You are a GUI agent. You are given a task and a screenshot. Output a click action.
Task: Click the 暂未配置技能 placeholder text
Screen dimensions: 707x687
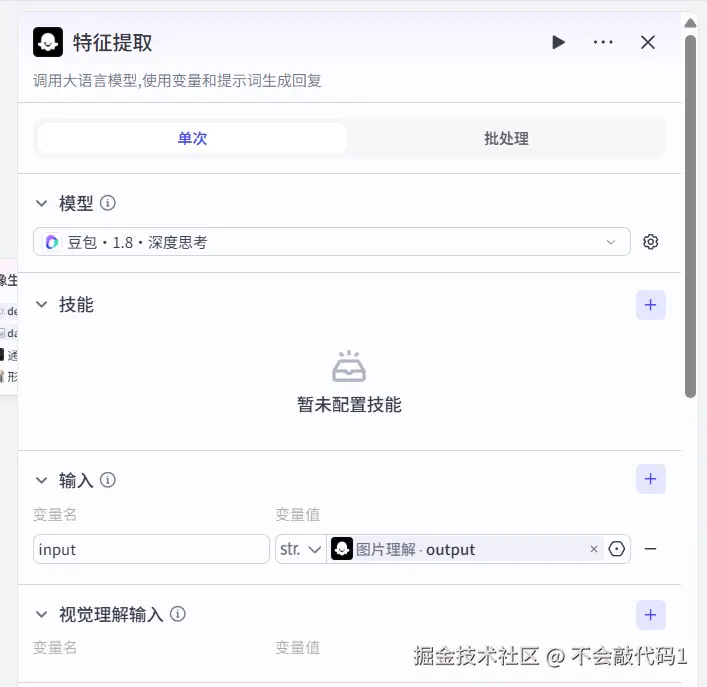tap(349, 405)
